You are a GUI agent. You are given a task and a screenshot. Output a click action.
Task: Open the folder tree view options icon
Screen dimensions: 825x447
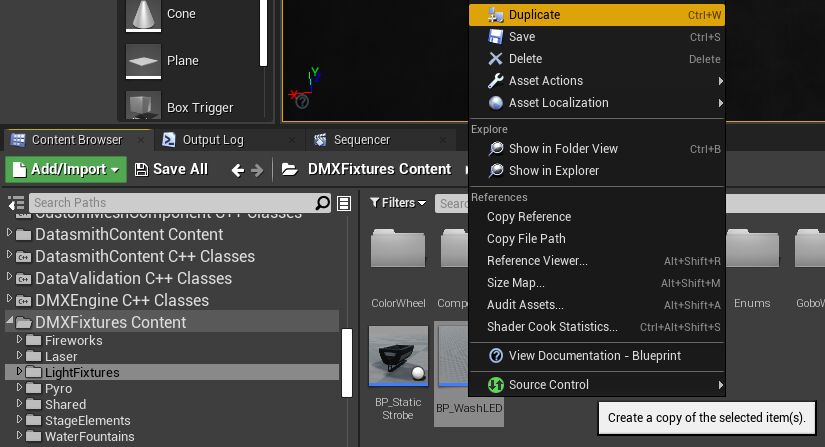(344, 203)
